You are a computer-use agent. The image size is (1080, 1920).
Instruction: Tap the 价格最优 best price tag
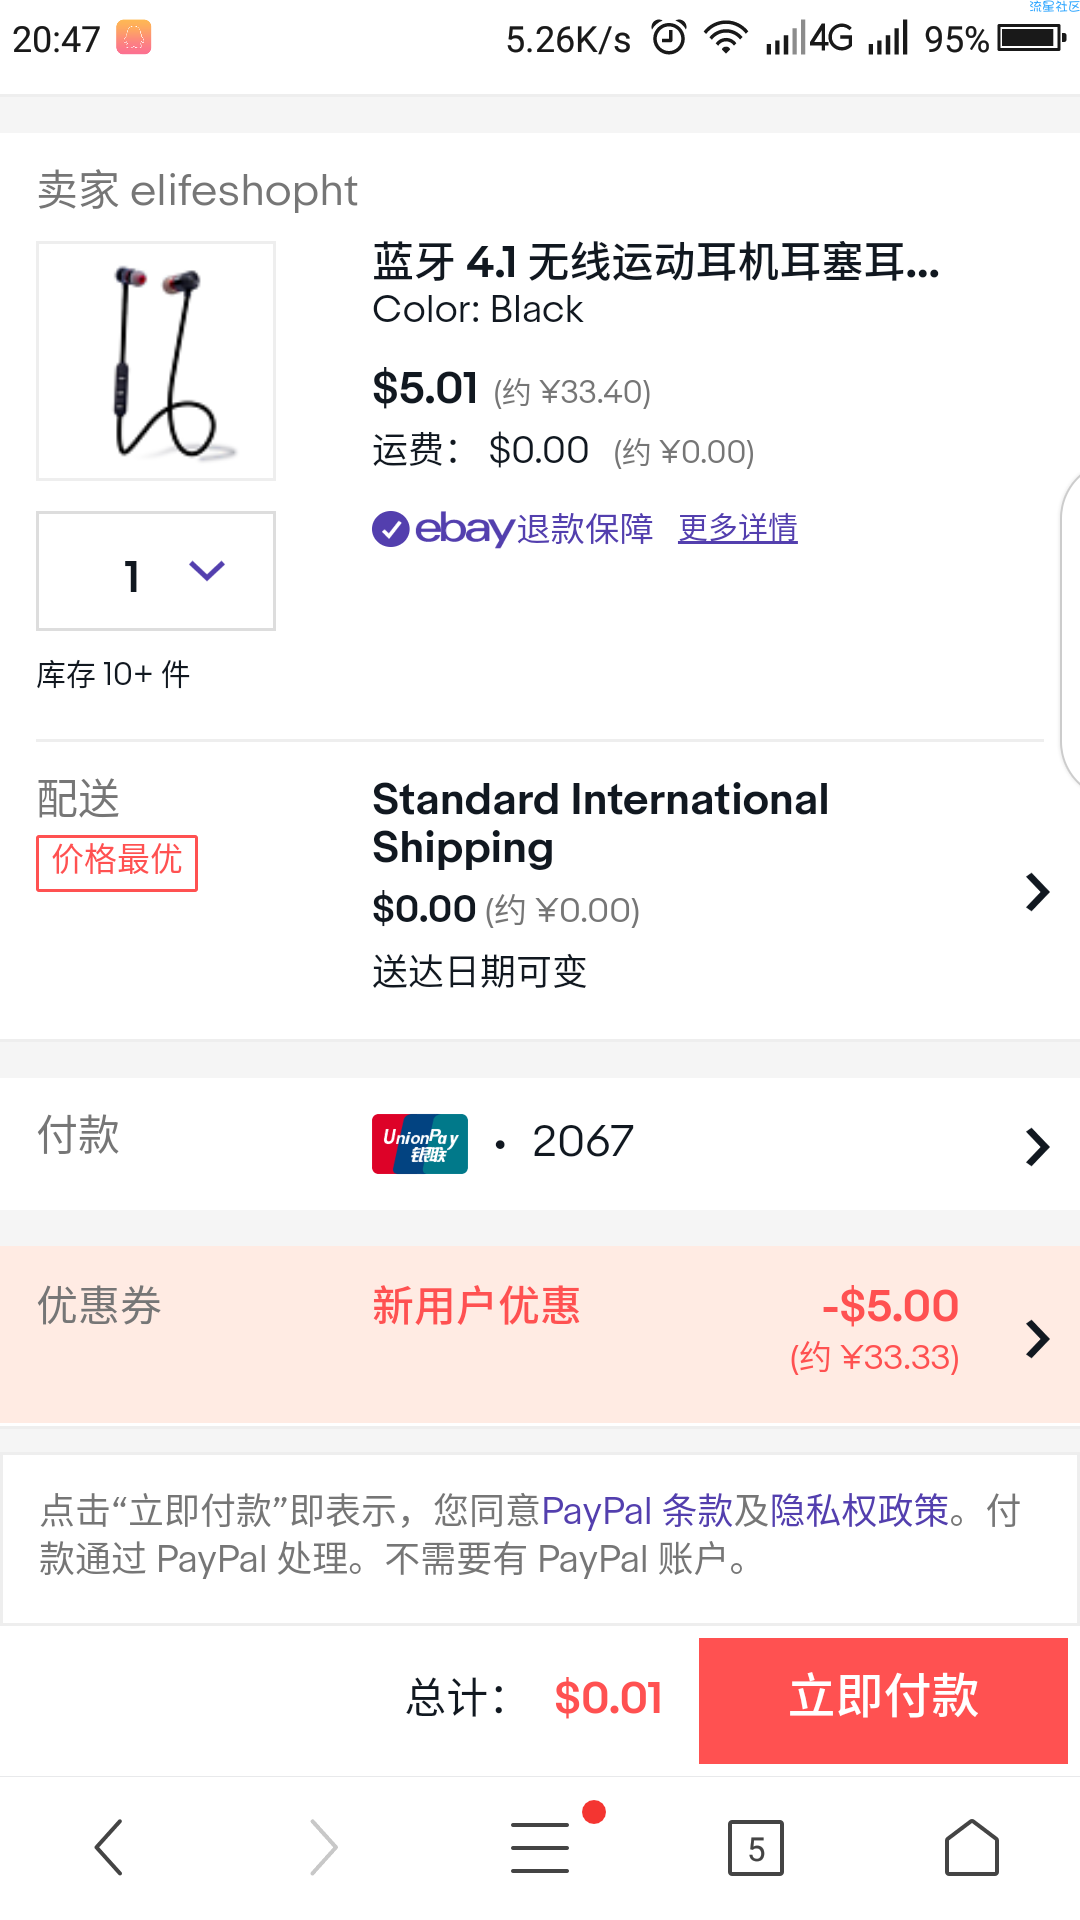tap(117, 862)
